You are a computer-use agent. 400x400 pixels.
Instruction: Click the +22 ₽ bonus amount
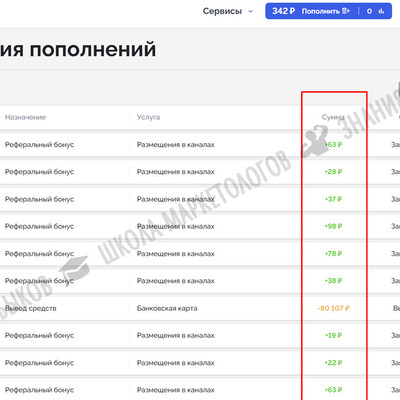pyautogui.click(x=333, y=363)
